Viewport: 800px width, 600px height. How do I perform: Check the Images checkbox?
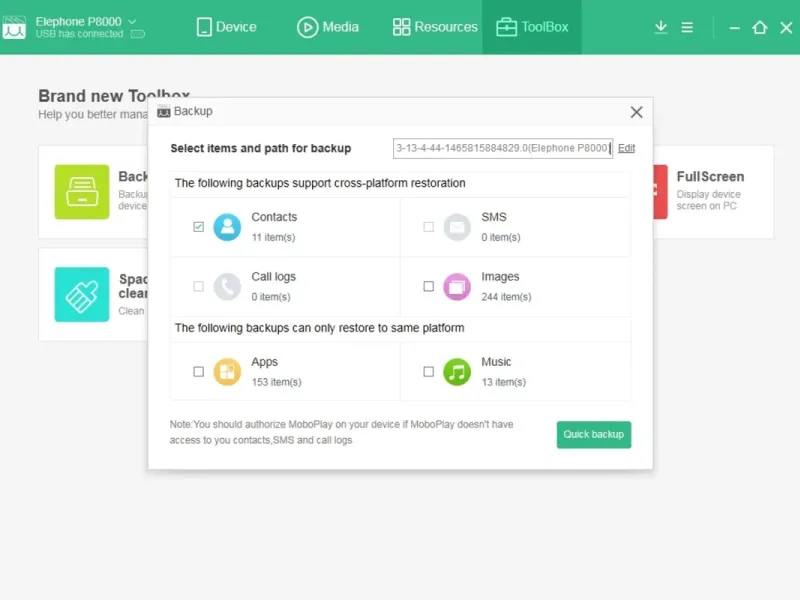point(429,286)
